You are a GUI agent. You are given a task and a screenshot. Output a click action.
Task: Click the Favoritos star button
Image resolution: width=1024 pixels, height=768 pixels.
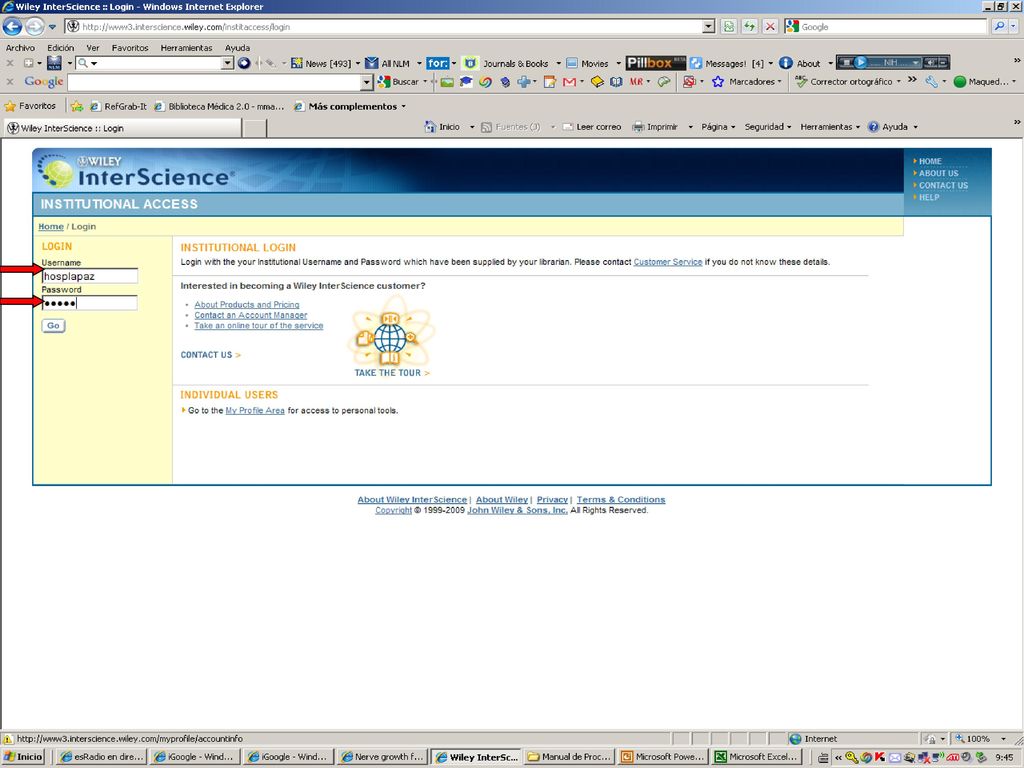click(x=30, y=106)
